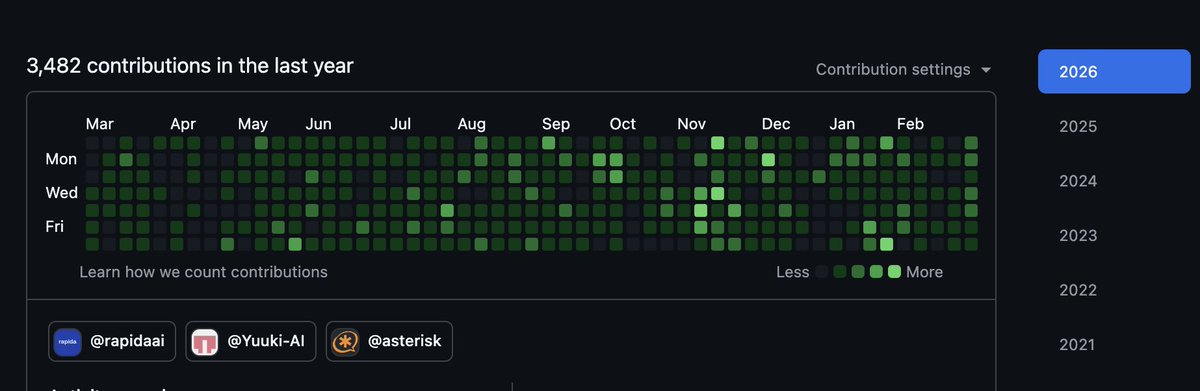
Task: Click the 'Less' legend label
Action: pos(793,272)
